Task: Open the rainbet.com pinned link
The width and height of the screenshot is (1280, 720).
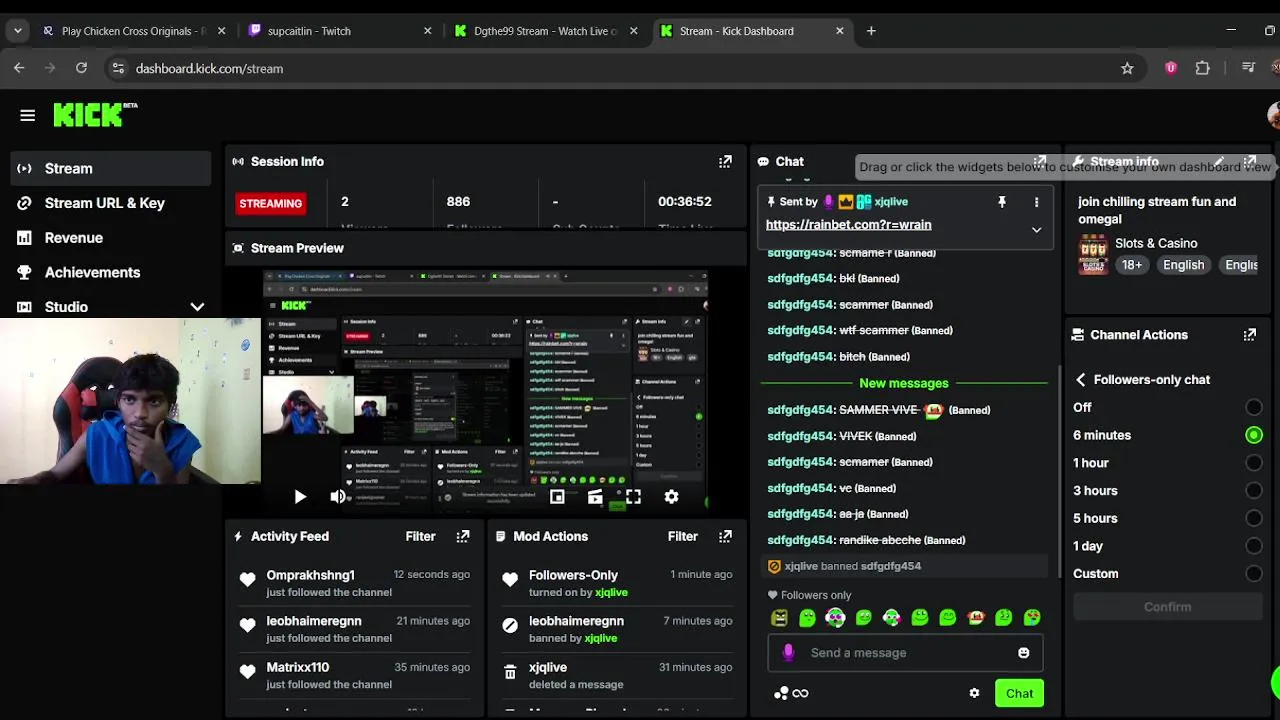Action: pos(848,225)
